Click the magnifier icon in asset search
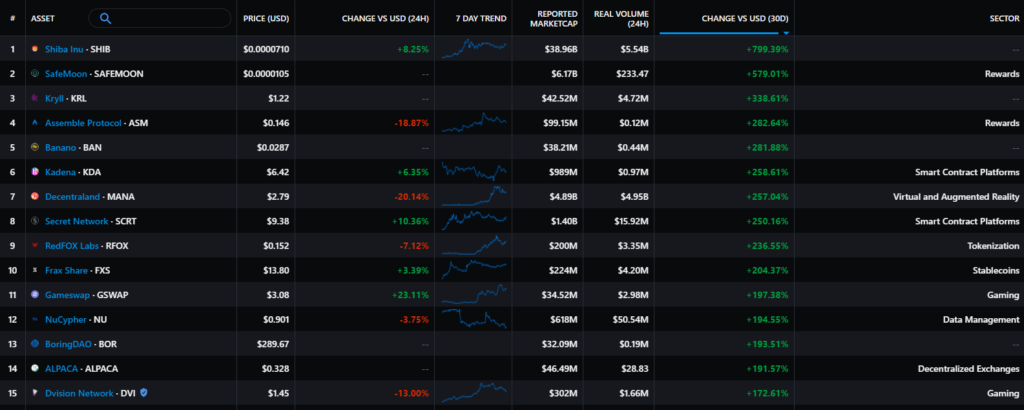The image size is (1024, 410). [x=106, y=18]
